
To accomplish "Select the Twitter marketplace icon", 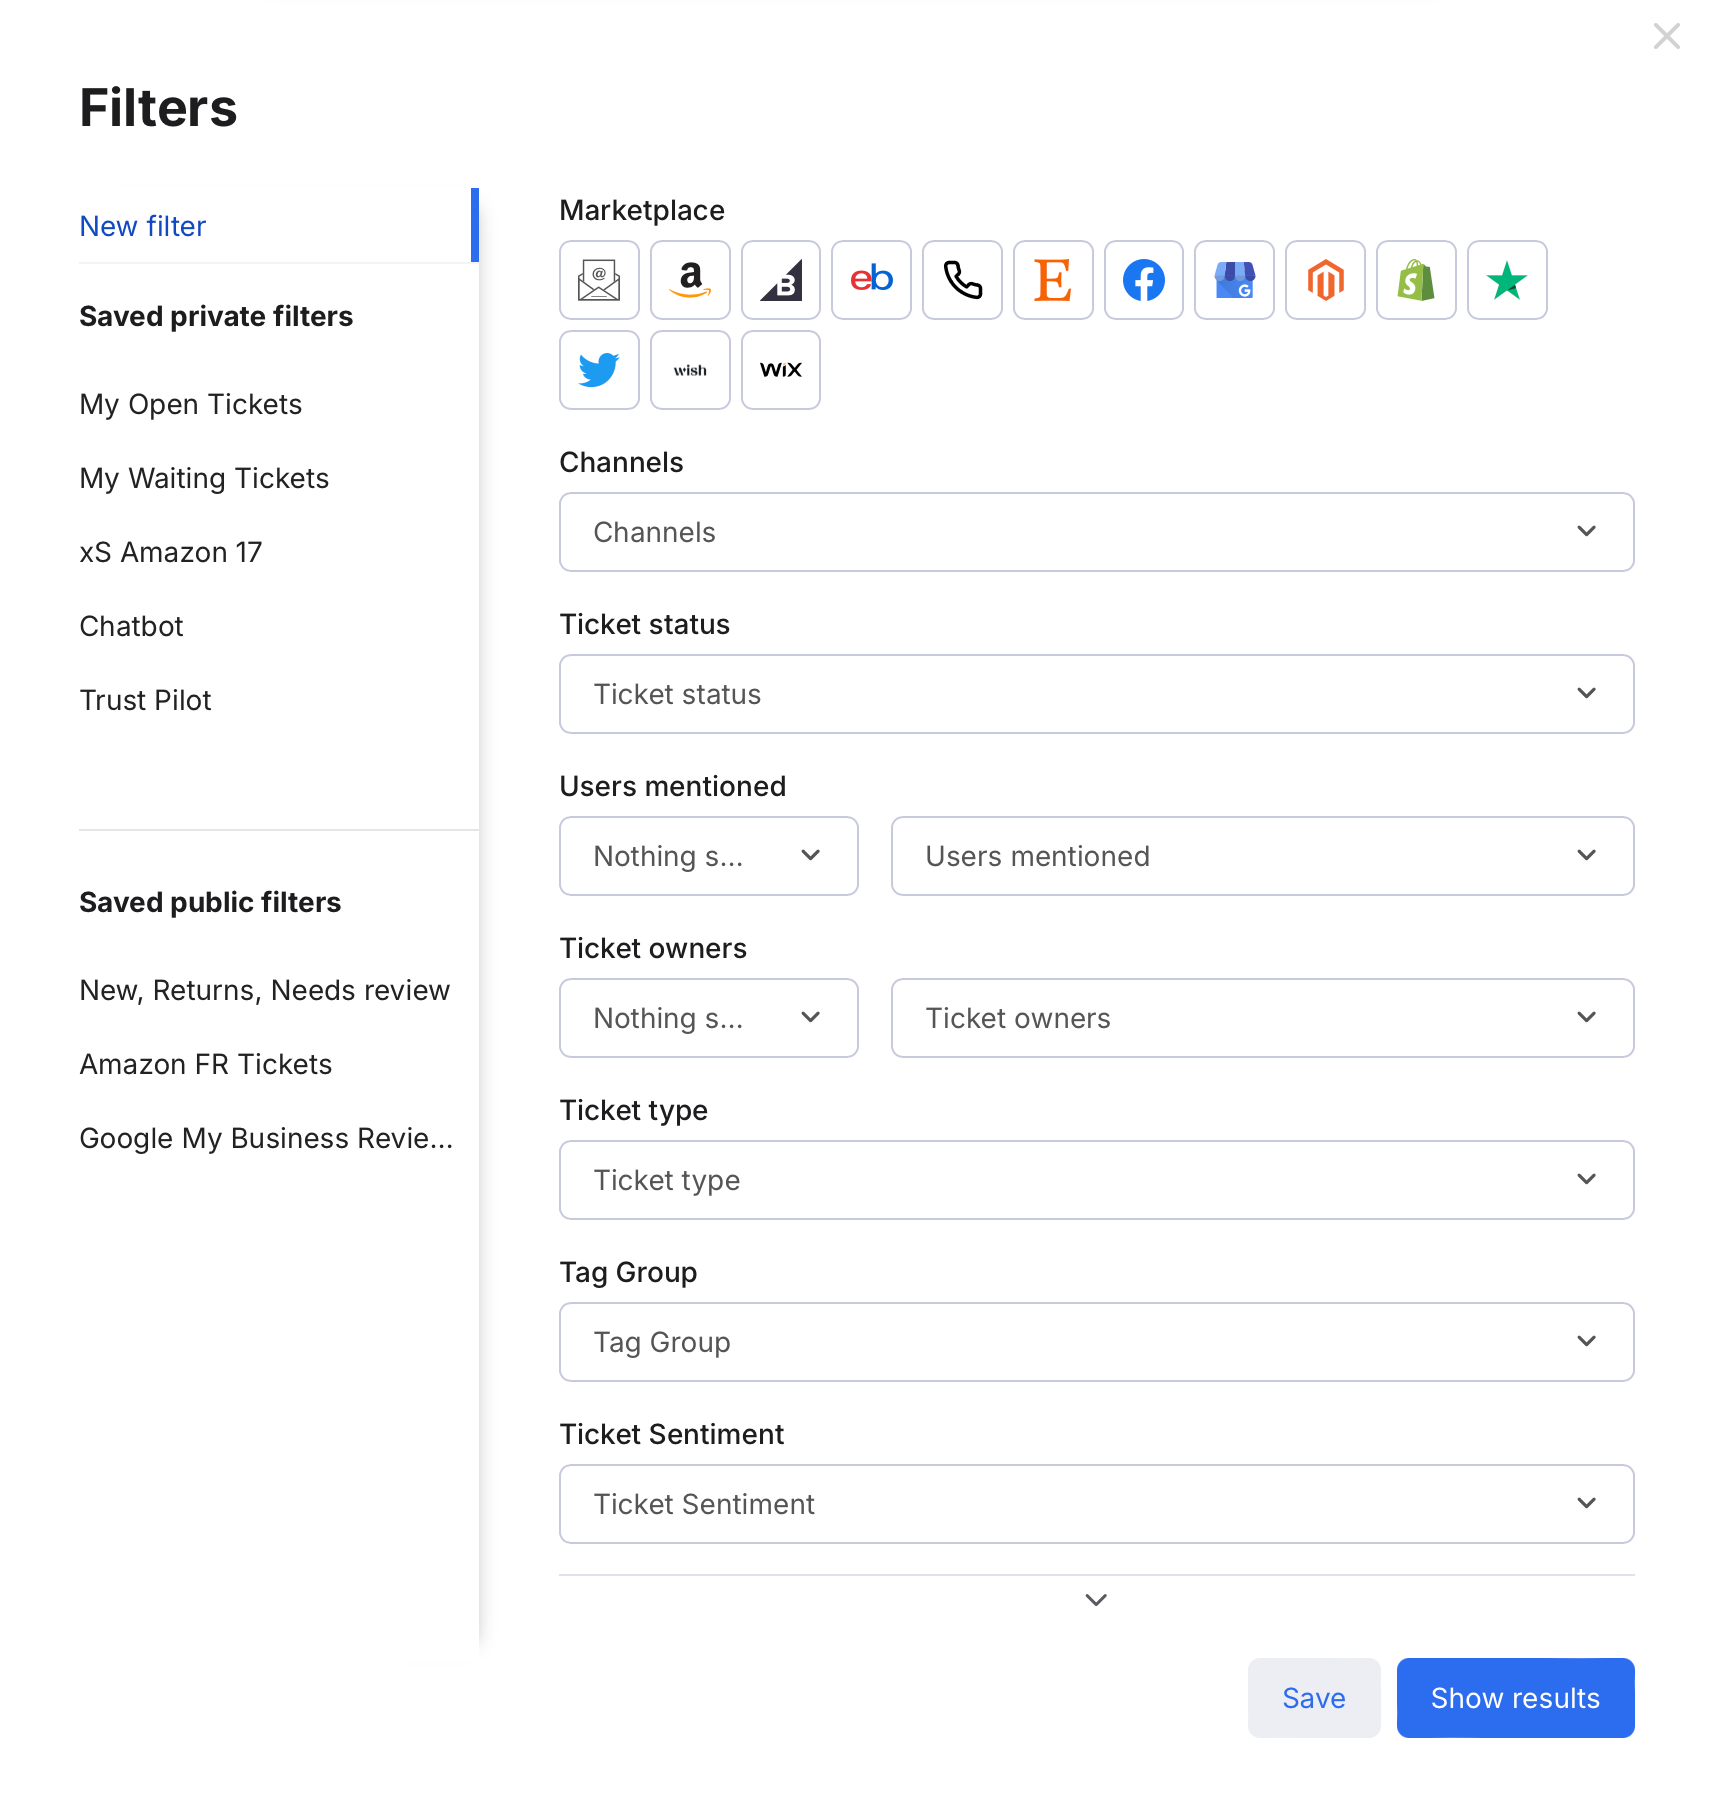I will (599, 370).
